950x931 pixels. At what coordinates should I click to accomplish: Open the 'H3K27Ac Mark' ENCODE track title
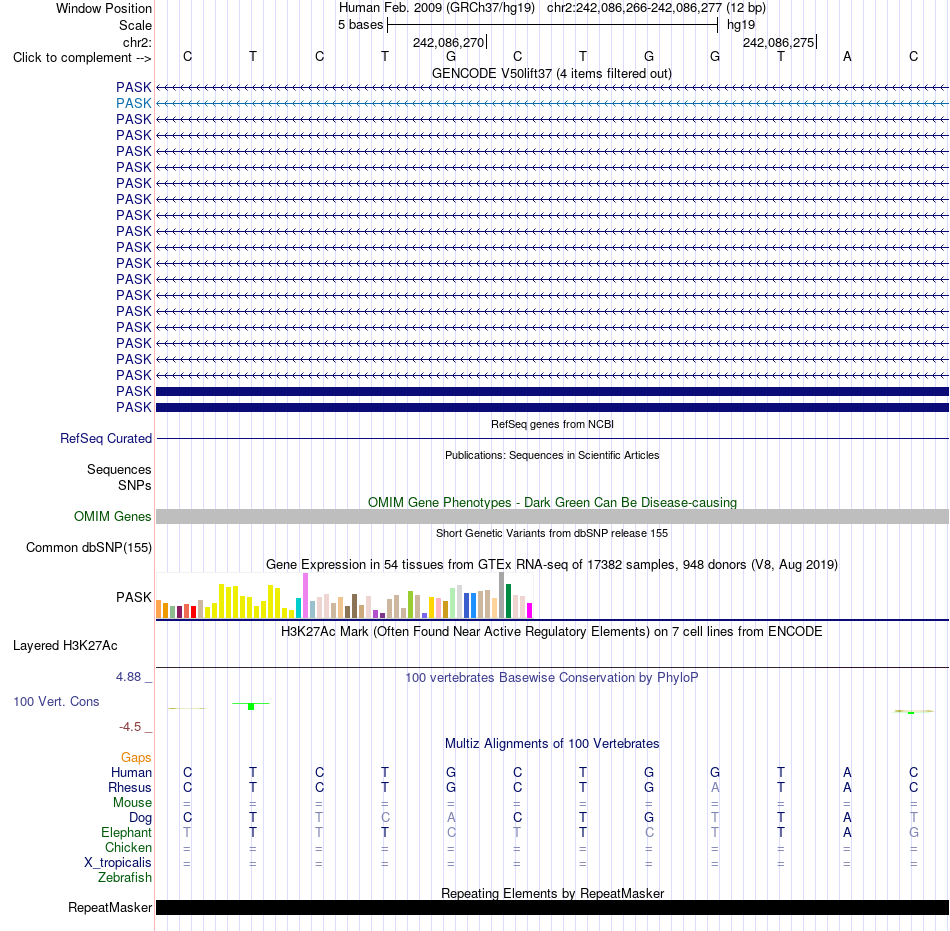tap(552, 632)
